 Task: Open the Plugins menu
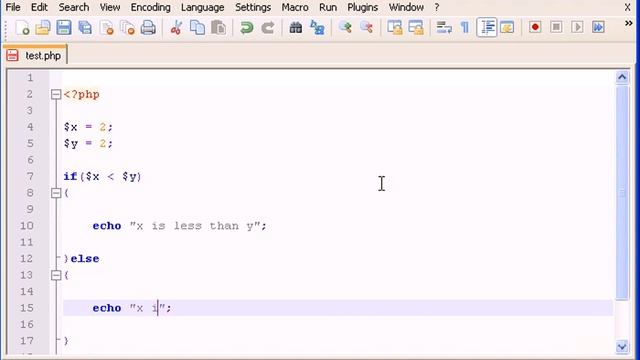tap(362, 7)
